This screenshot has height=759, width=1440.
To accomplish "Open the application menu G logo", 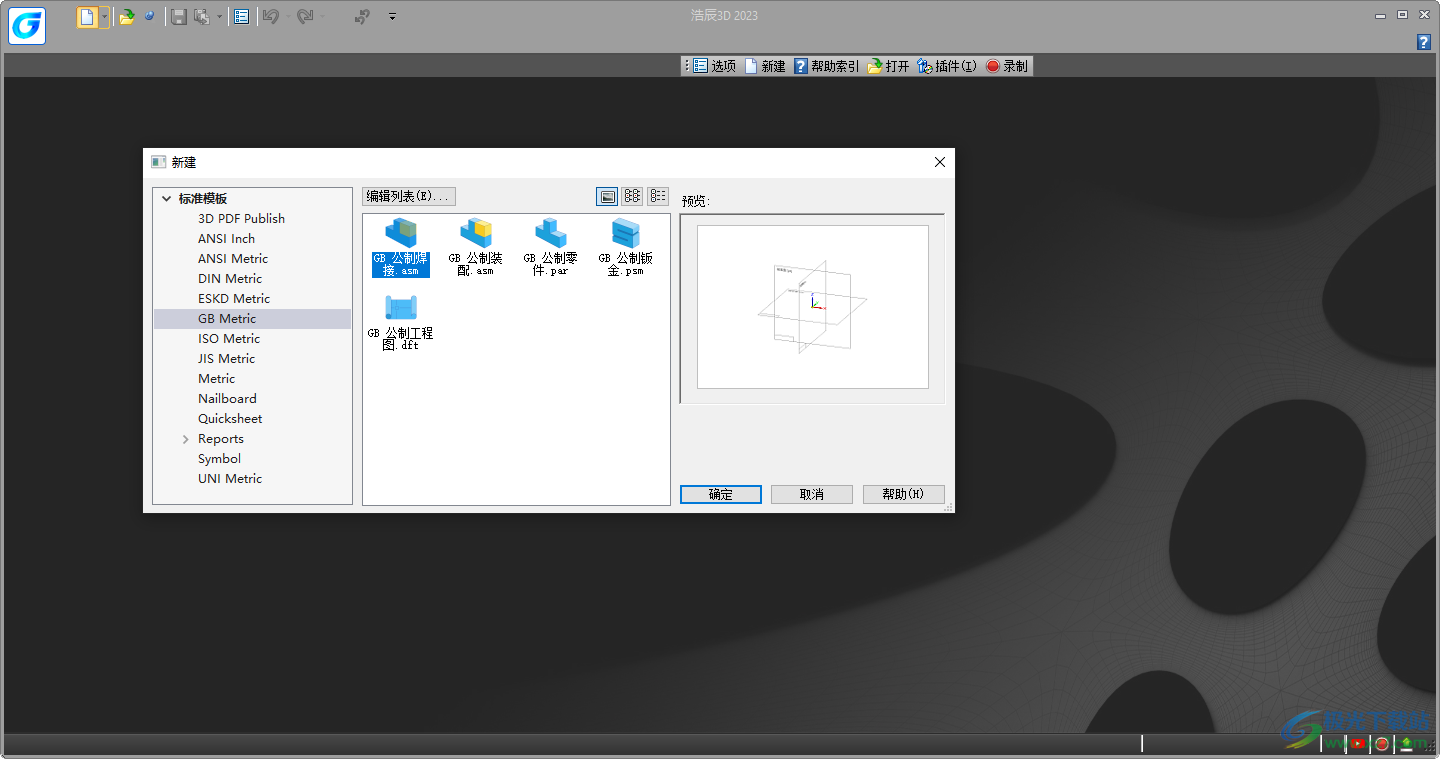I will (27, 25).
